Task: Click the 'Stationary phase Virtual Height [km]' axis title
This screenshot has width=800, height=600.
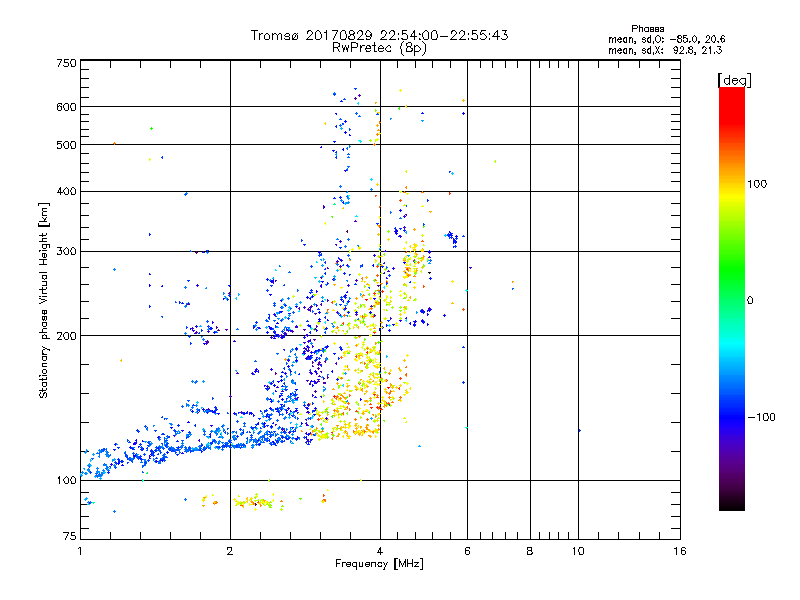Action: point(44,300)
